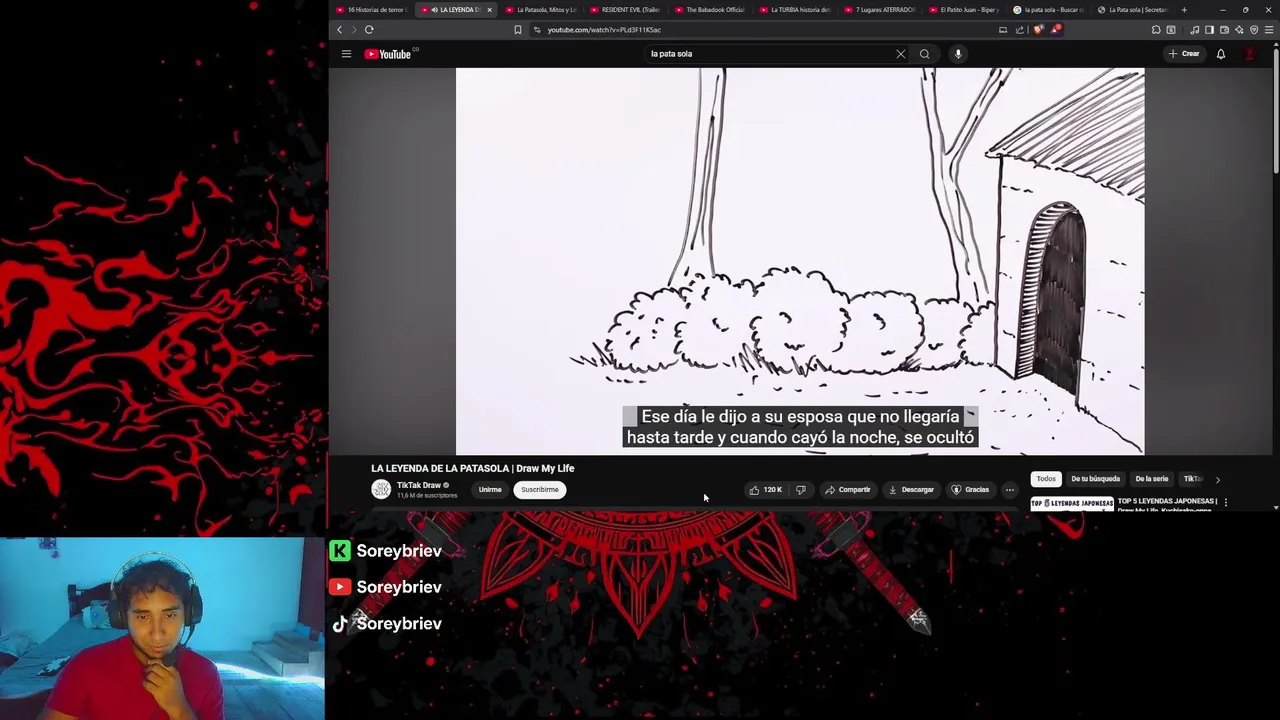Start voice search with the microphone icon
Screen dimensions: 1280x720
pos(958,54)
